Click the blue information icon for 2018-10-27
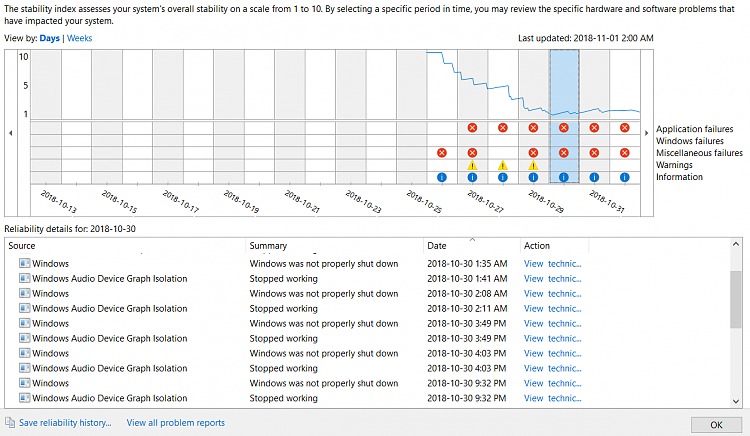Screen dimensions: 750x436 point(472,177)
